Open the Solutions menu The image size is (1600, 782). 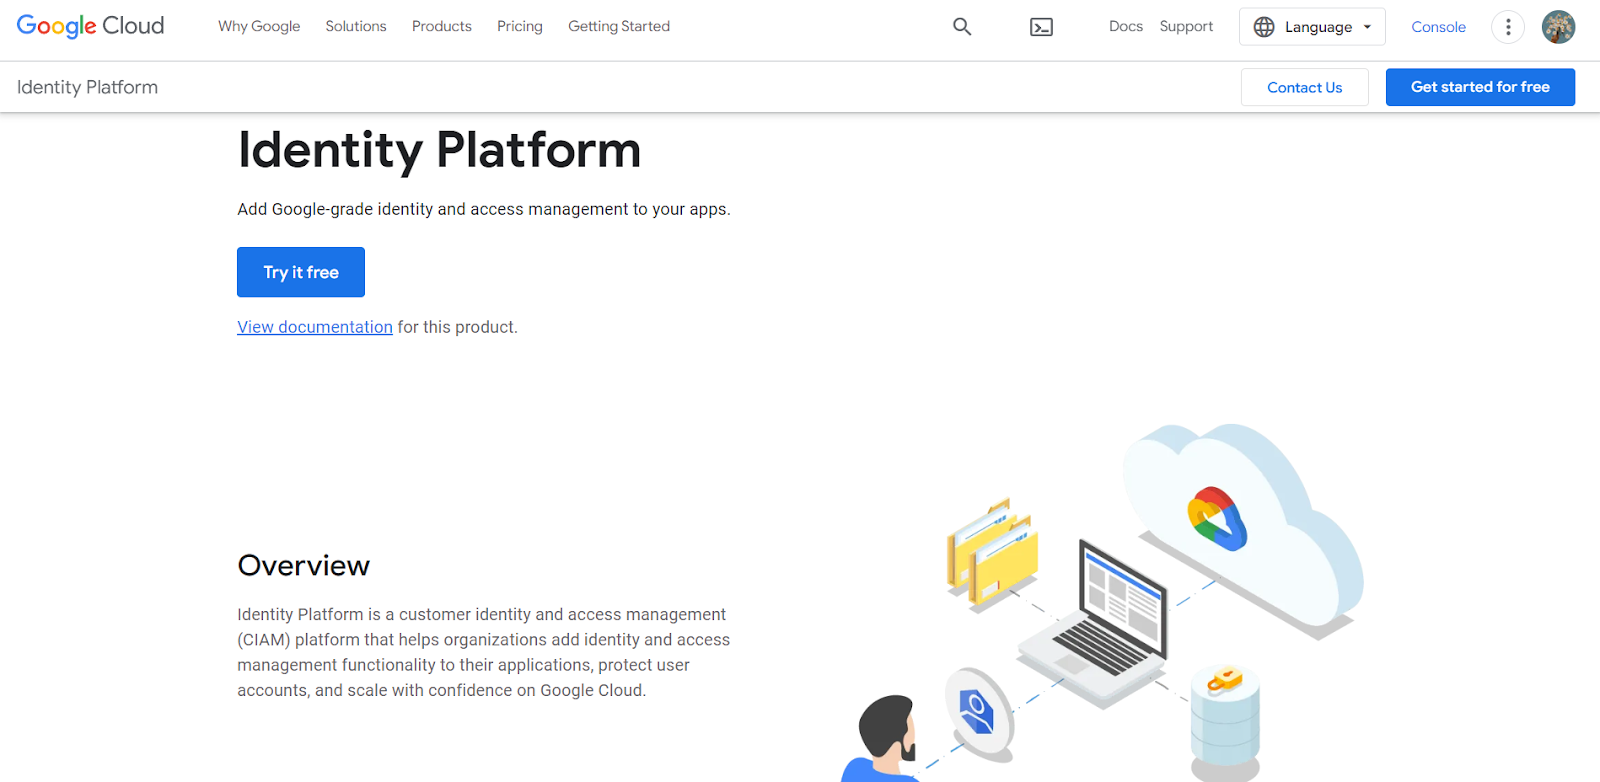(356, 26)
